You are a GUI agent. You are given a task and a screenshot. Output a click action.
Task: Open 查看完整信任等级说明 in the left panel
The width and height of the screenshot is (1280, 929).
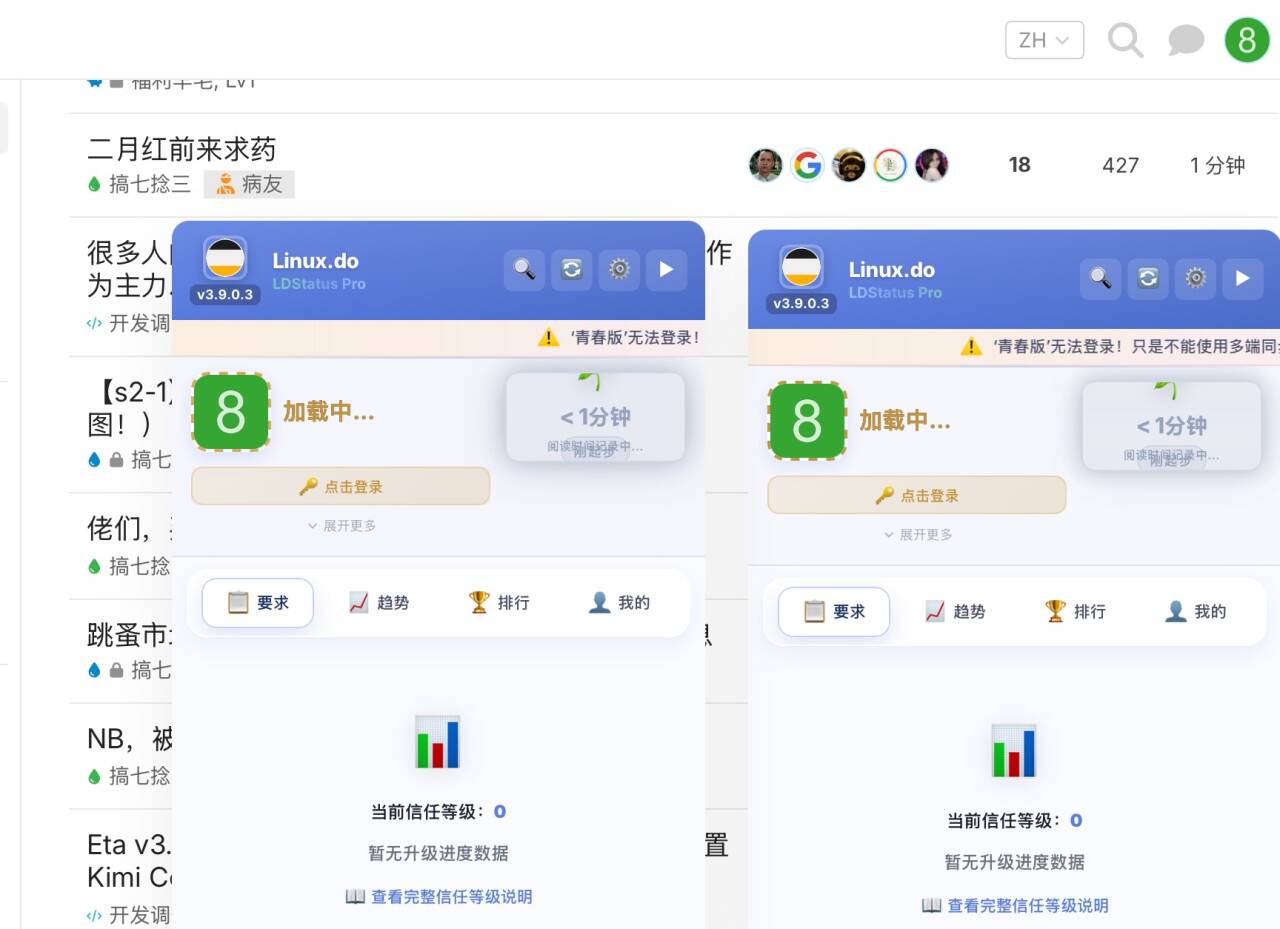pos(439,897)
